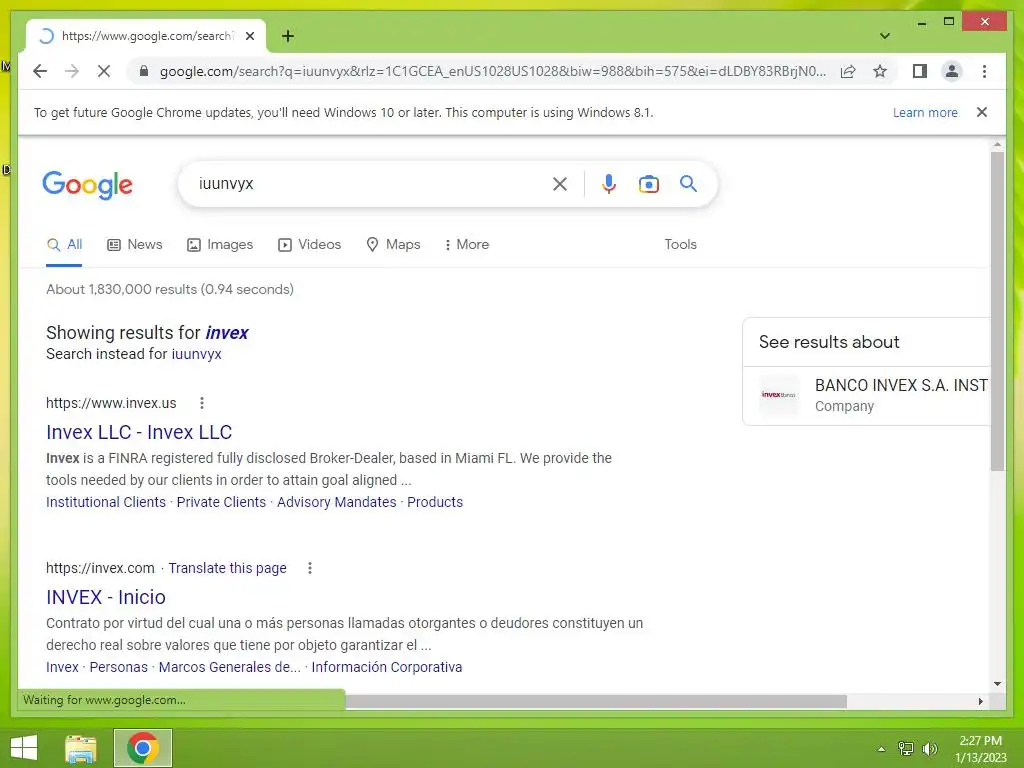Viewport: 1024px width, 768px height.
Task: Click the corrected term invex
Action: tap(227, 333)
